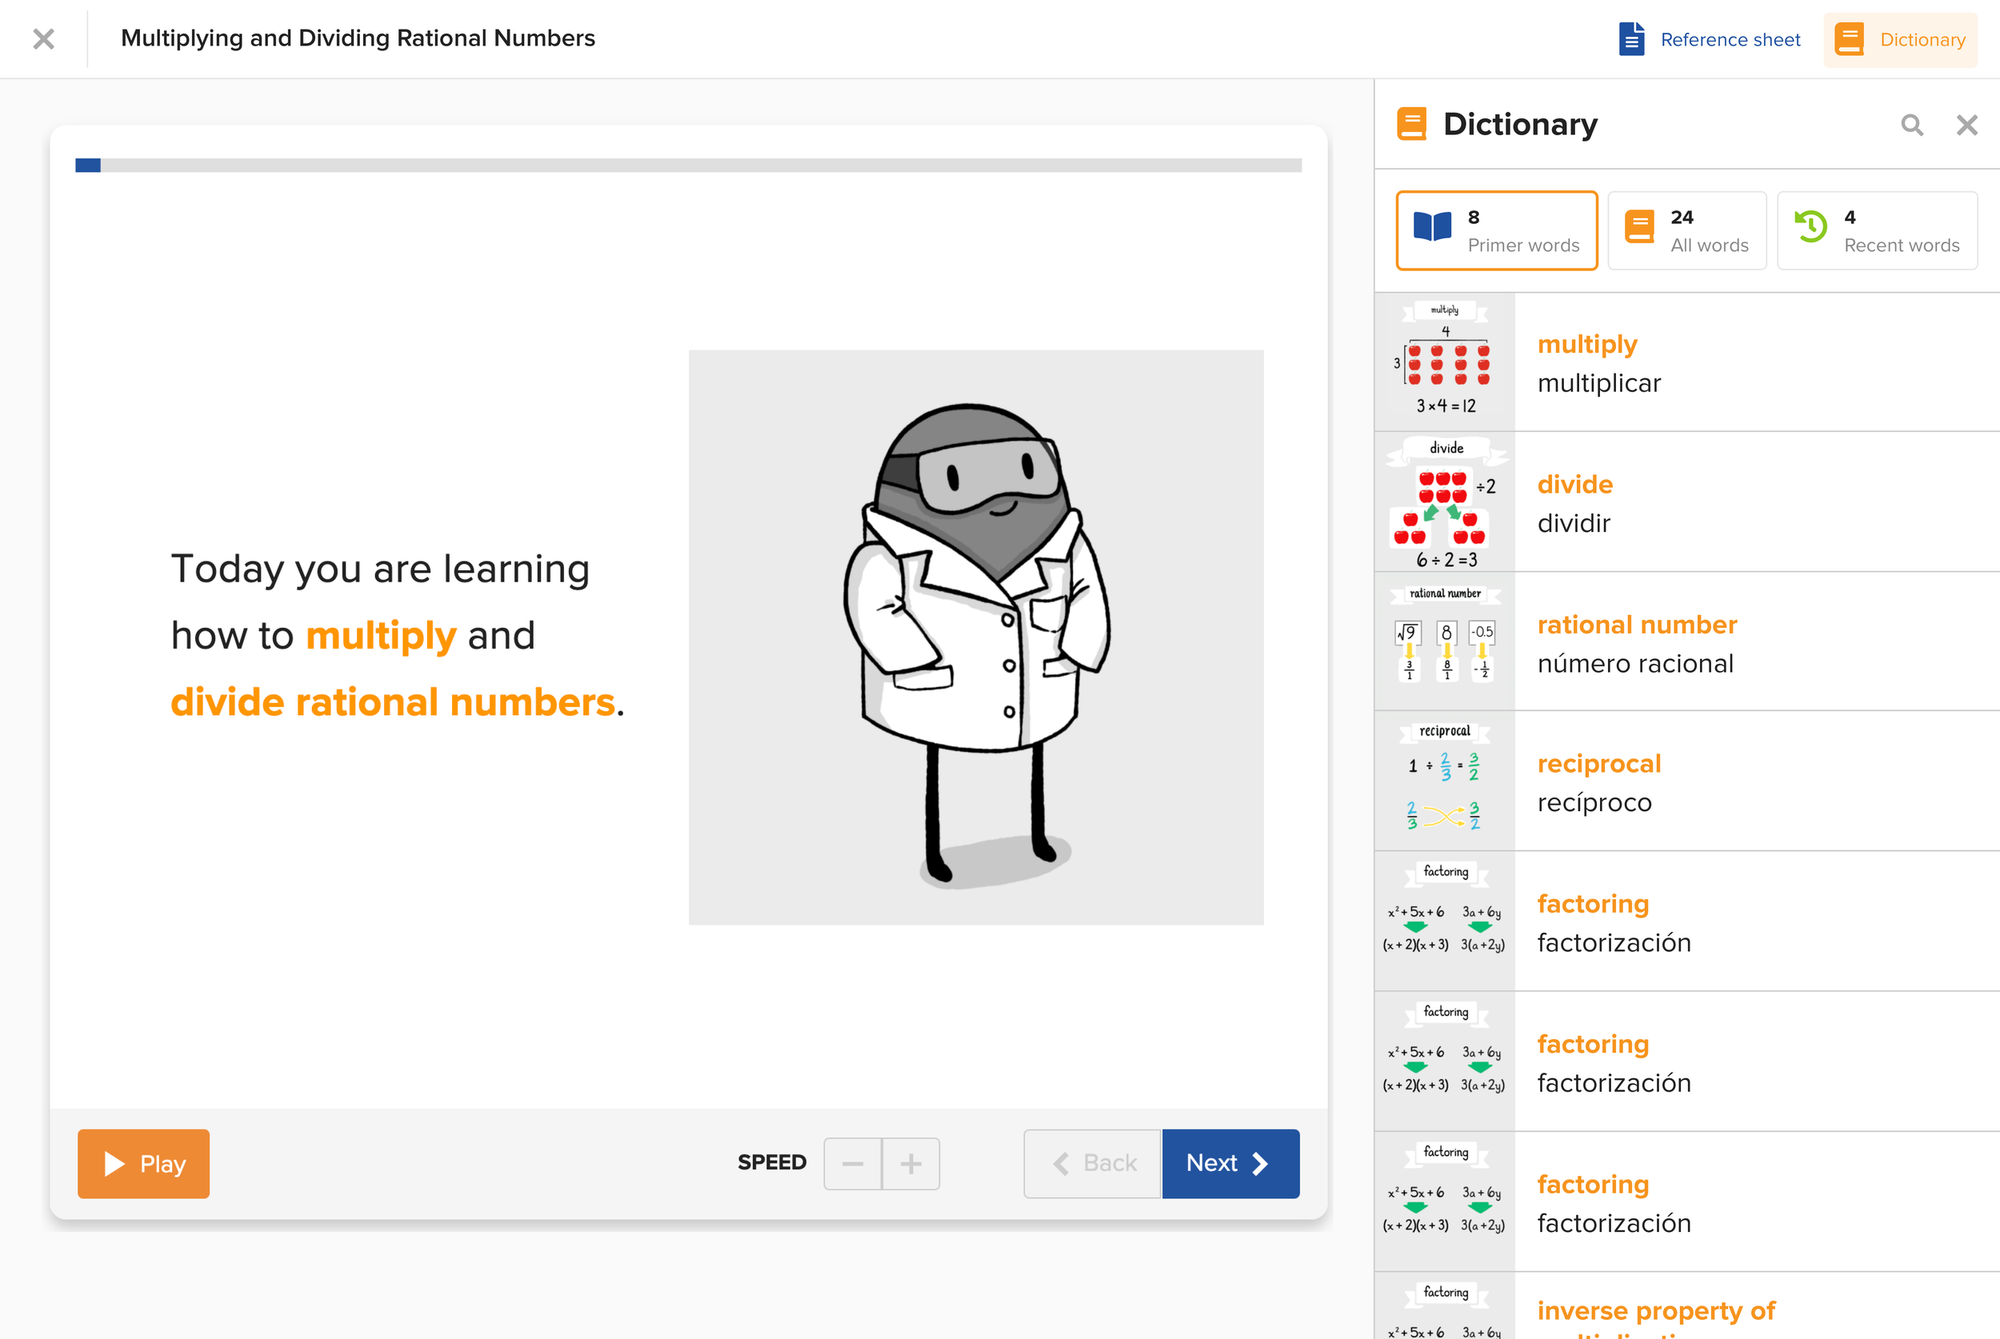Select the rational number entry
The width and height of the screenshot is (2000, 1339).
click(1636, 625)
